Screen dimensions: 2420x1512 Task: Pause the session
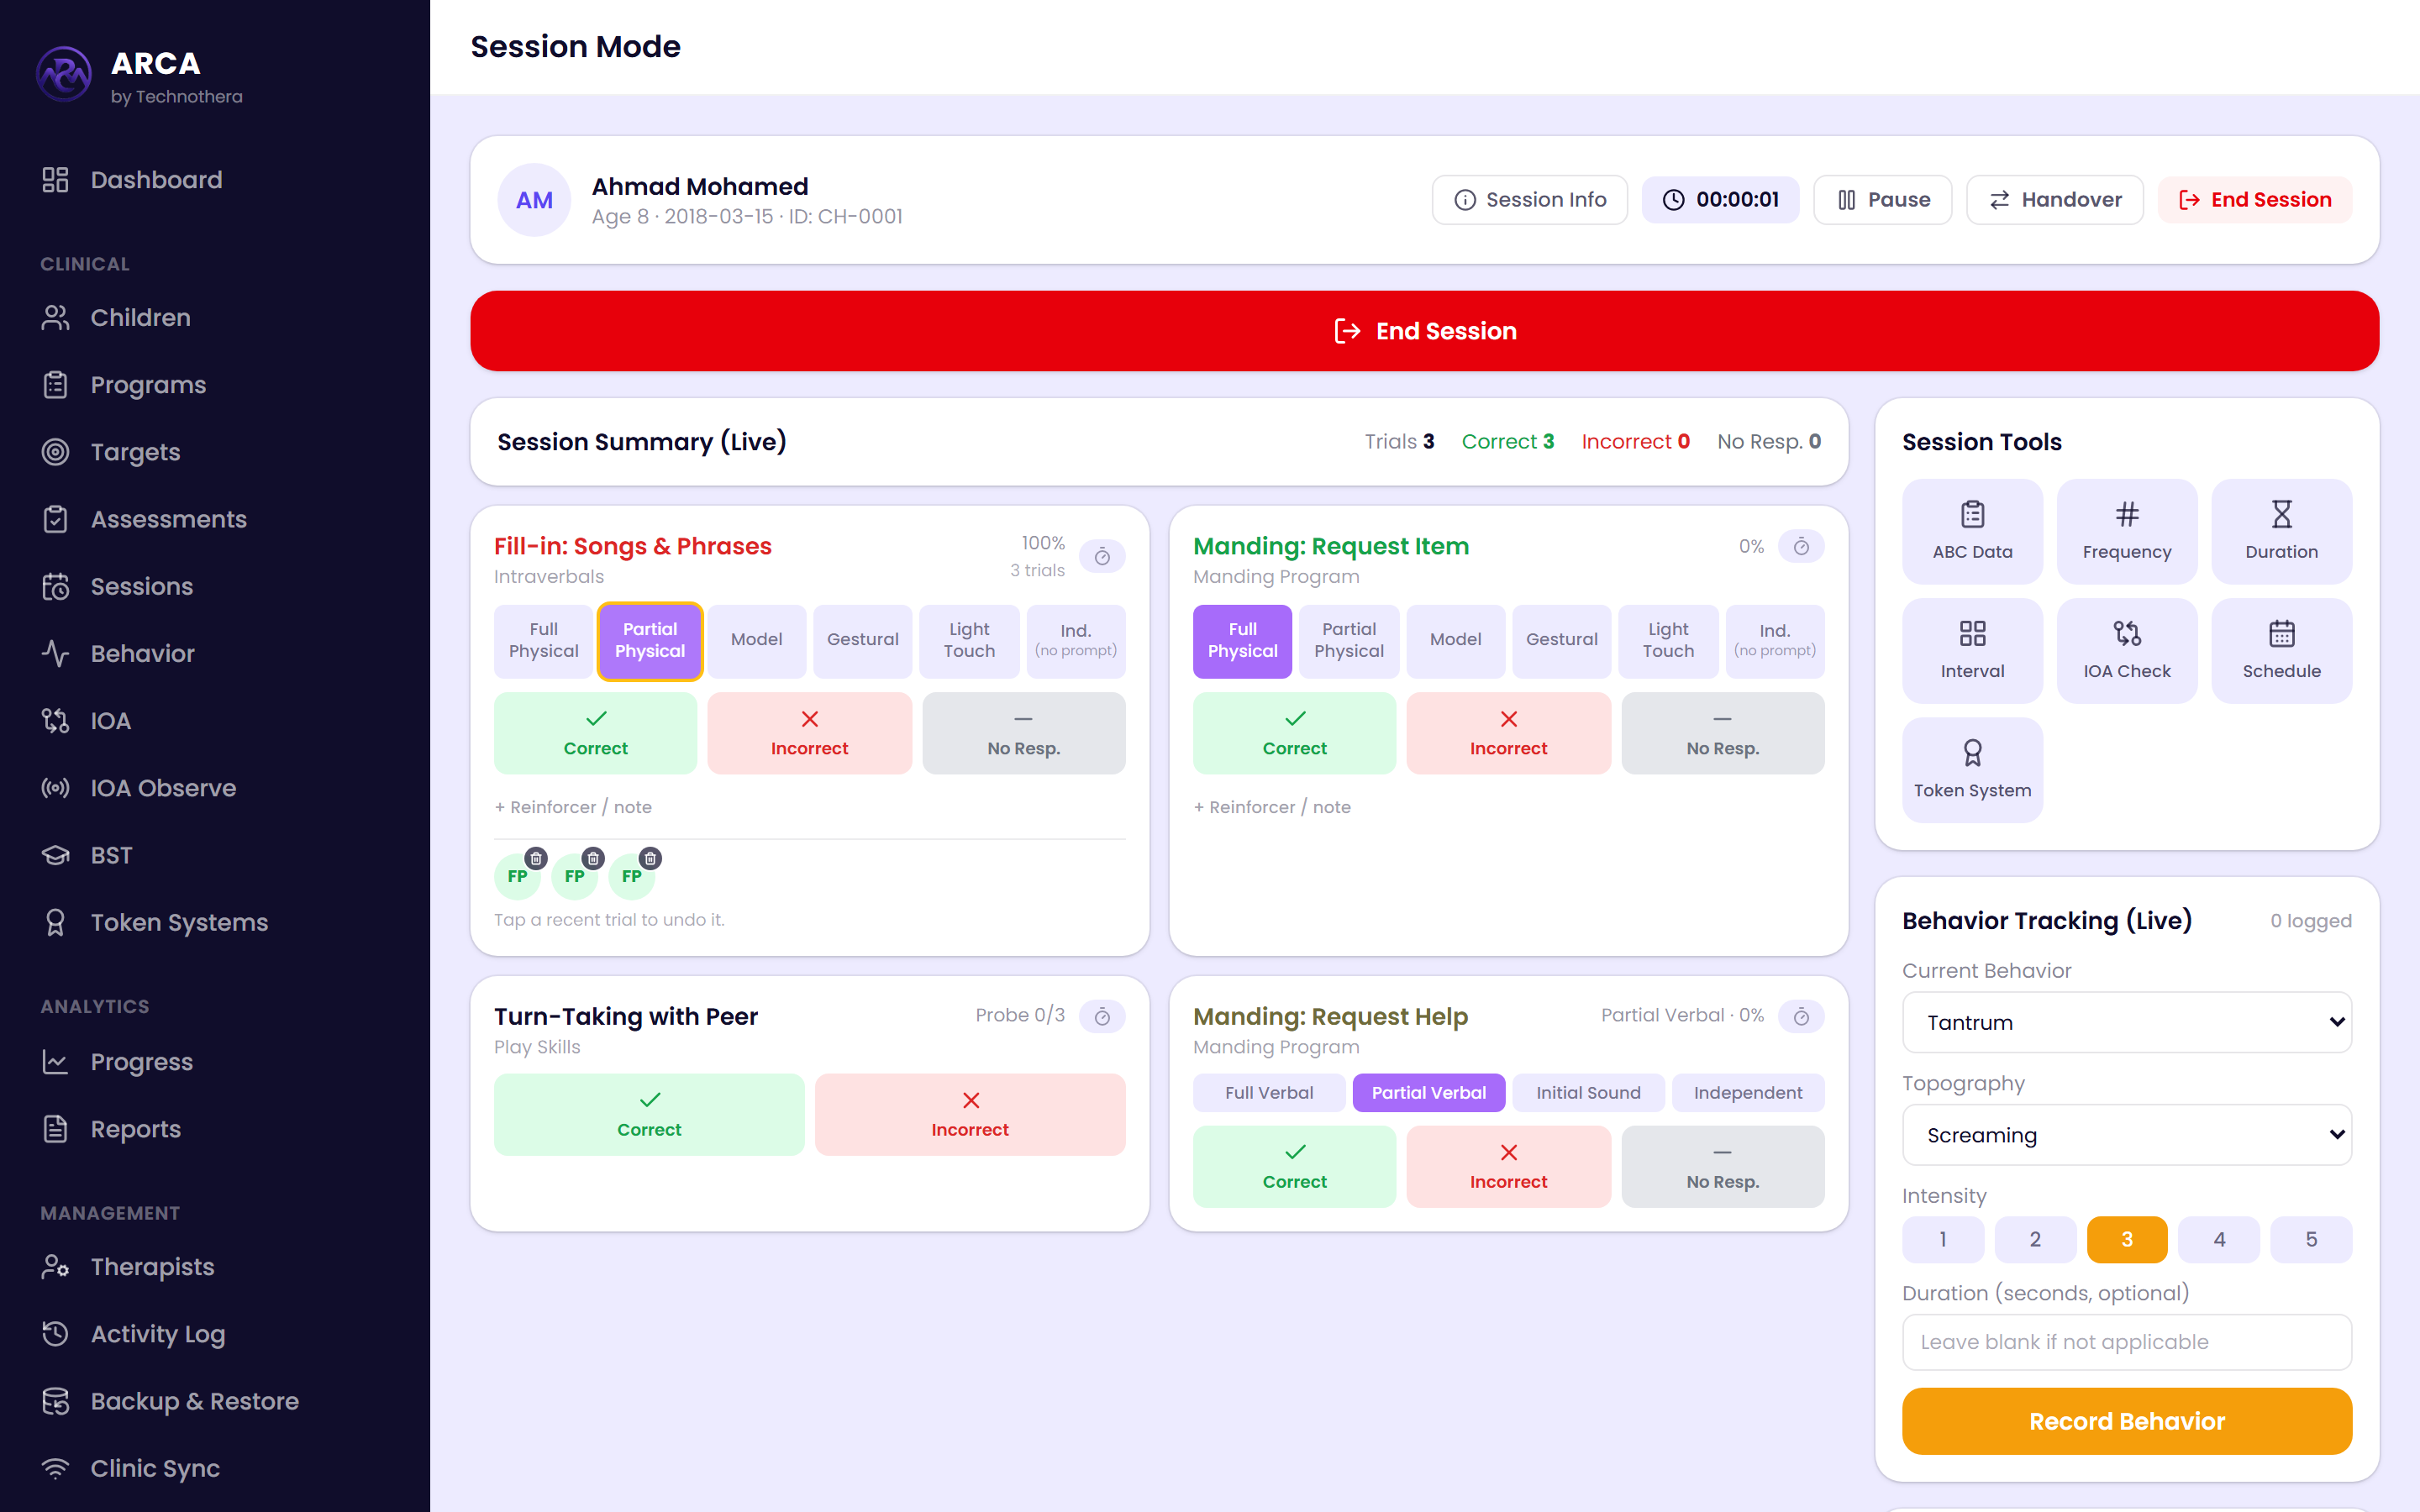click(1882, 200)
